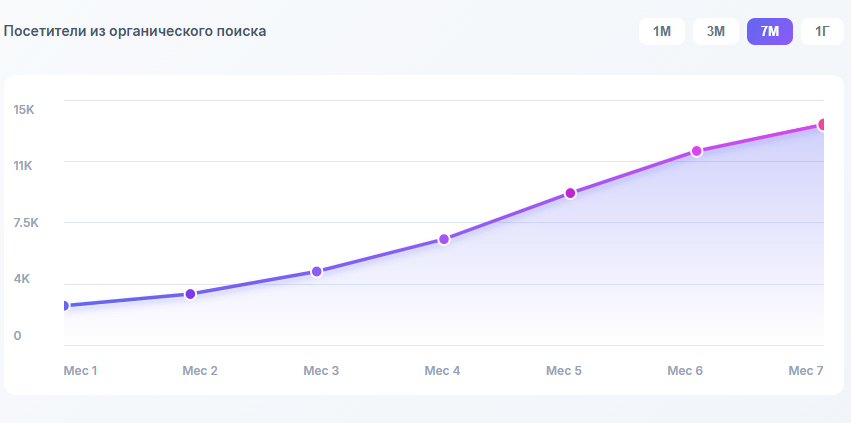Click the Мес 7 pink data point
The width and height of the screenshot is (851, 423).
[823, 124]
